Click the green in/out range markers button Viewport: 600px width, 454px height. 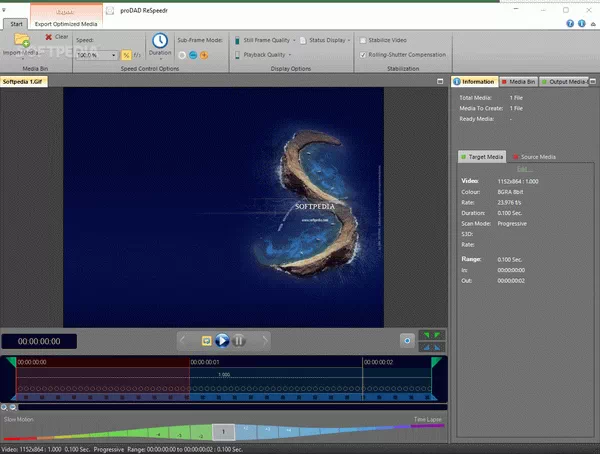[432, 335]
